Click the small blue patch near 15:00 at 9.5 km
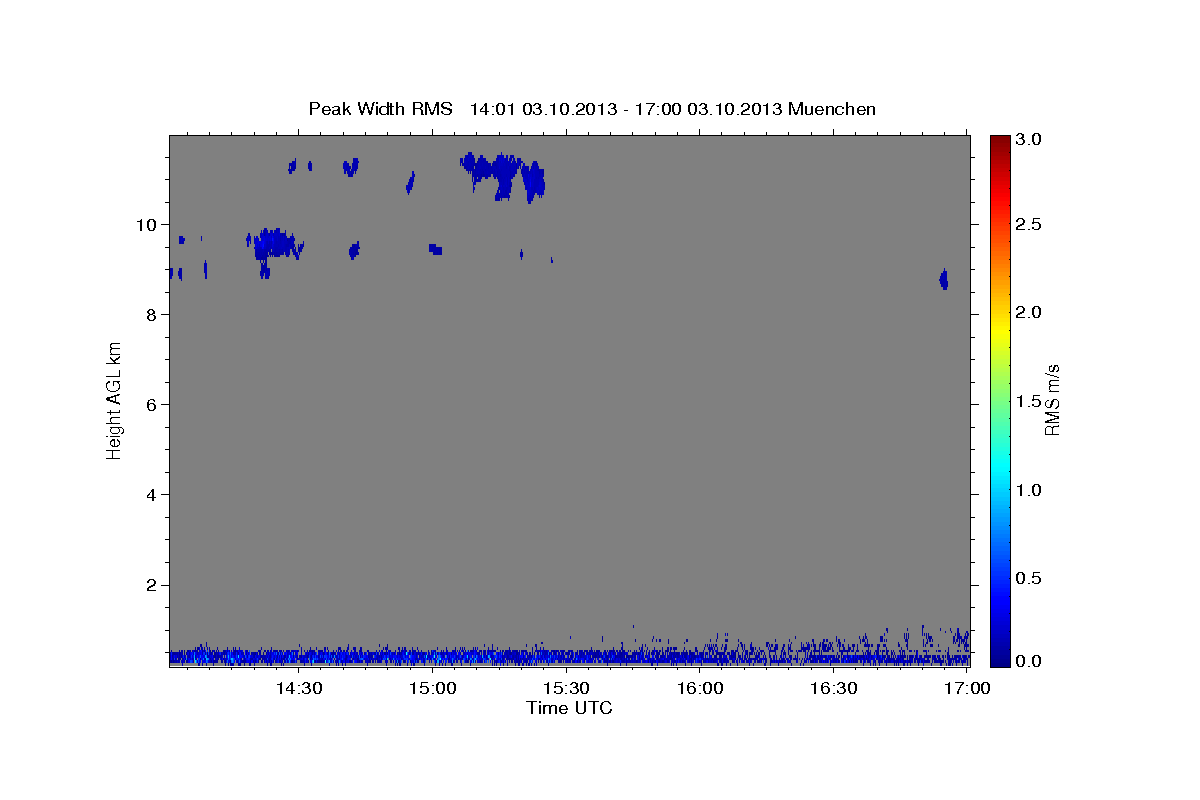The height and width of the screenshot is (800, 1200). pyautogui.click(x=435, y=248)
